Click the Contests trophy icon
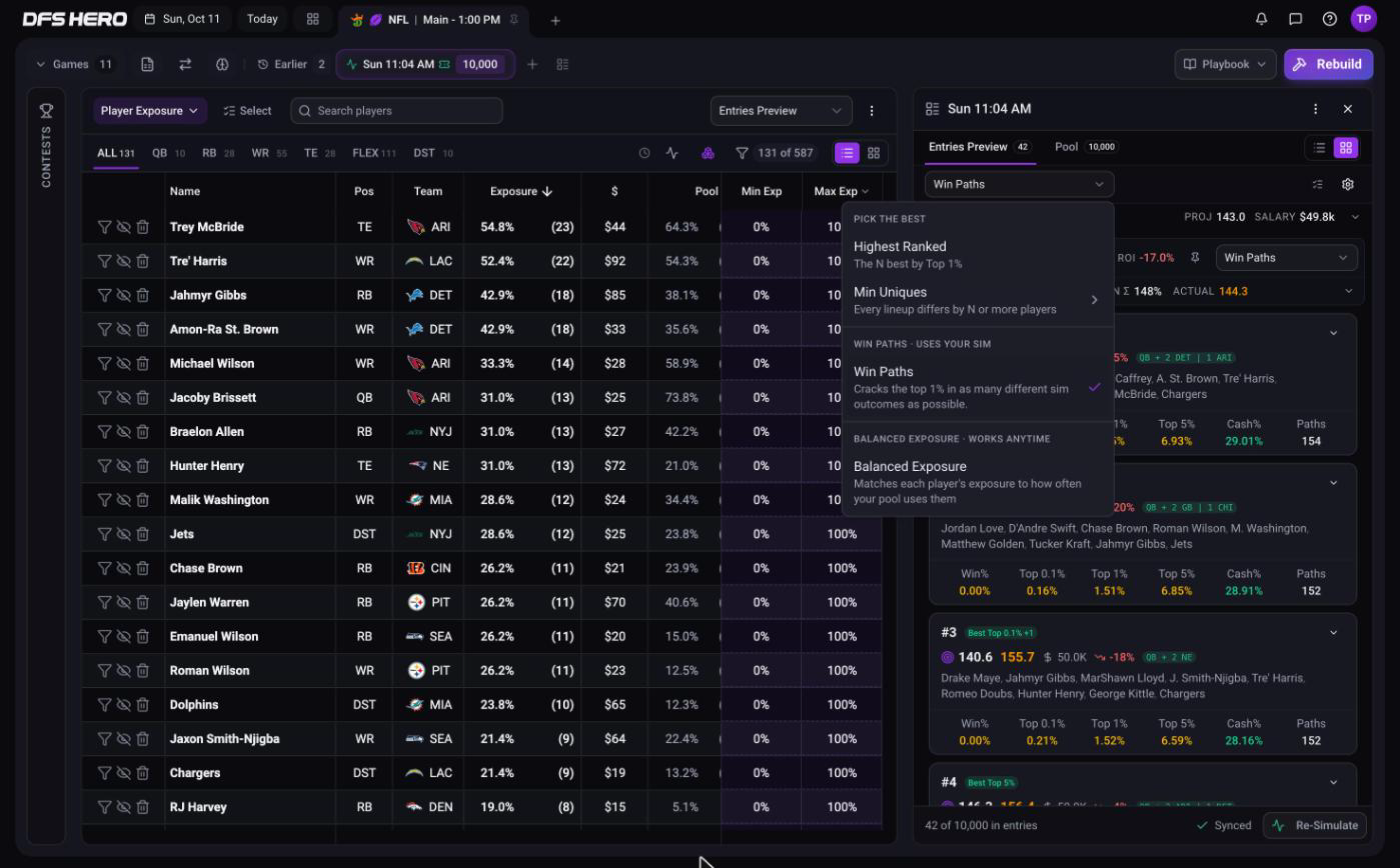The image size is (1400, 868). click(x=46, y=111)
